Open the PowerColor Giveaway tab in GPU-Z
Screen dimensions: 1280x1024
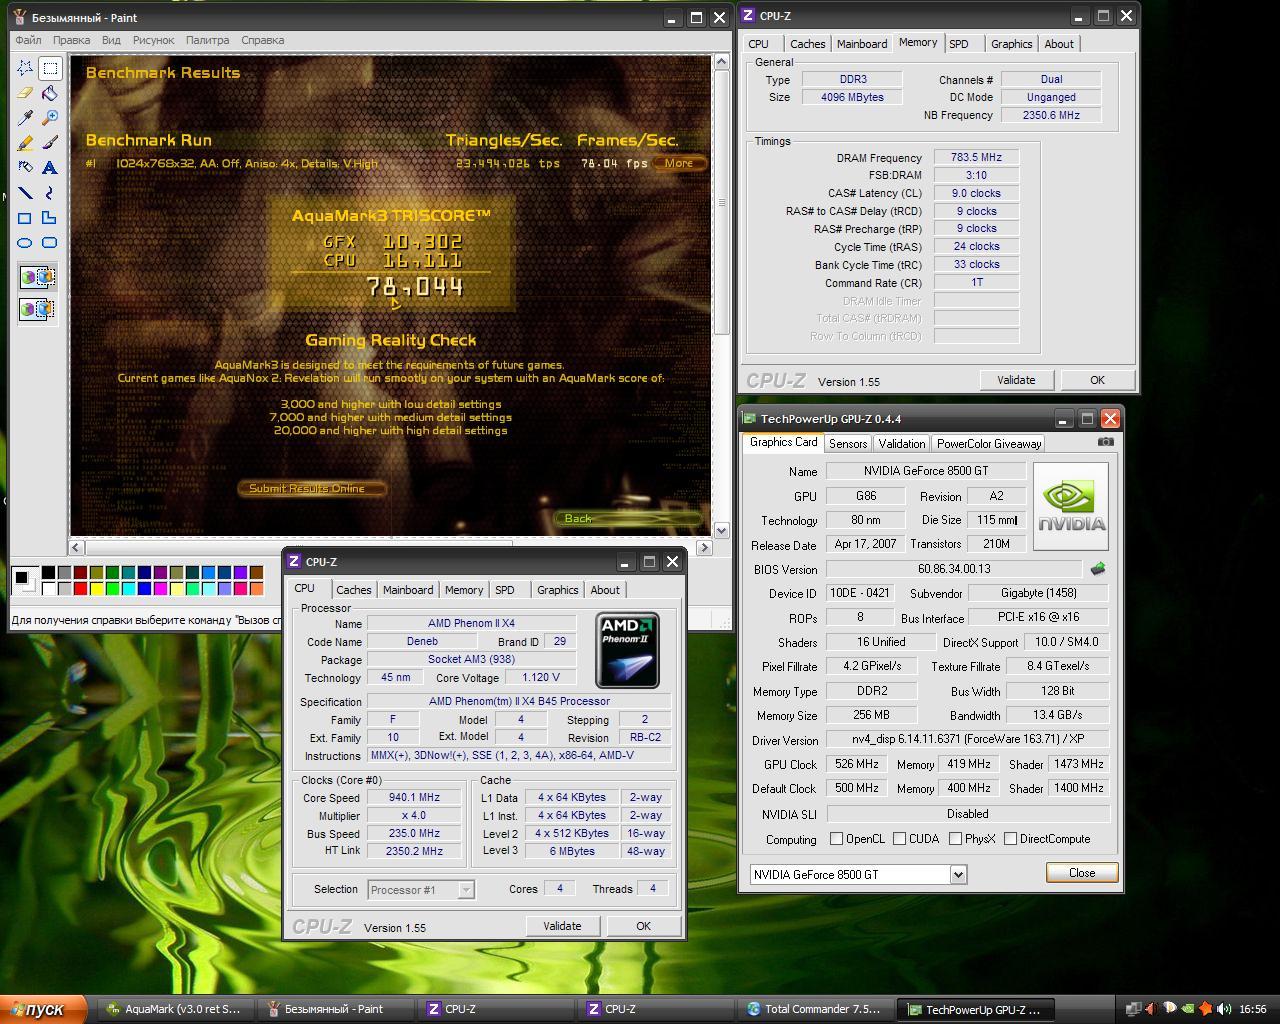coord(989,444)
